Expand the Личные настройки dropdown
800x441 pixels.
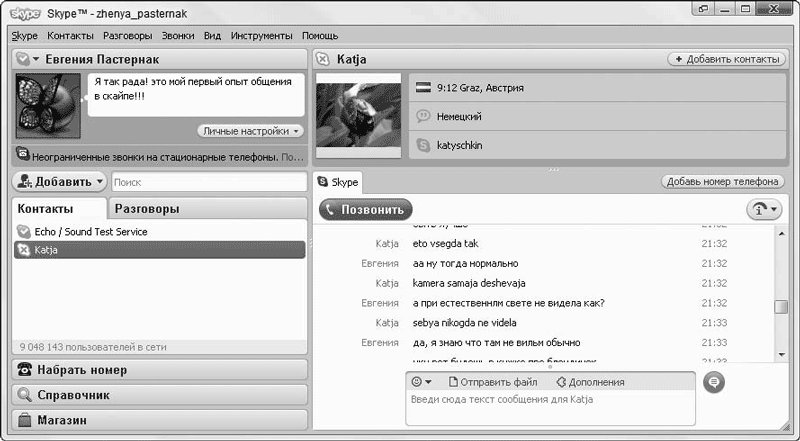coord(250,131)
